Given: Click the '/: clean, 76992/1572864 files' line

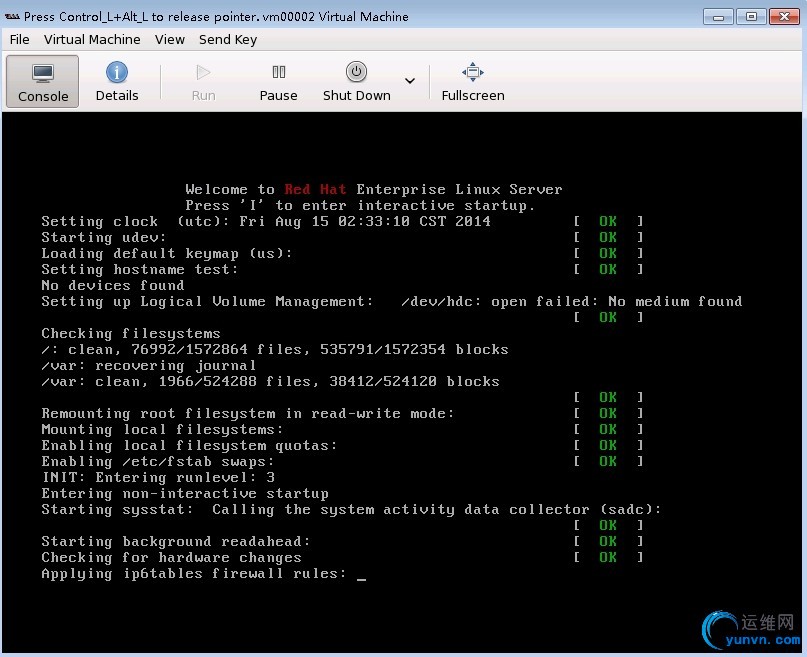Looking at the screenshot, I should point(275,349).
